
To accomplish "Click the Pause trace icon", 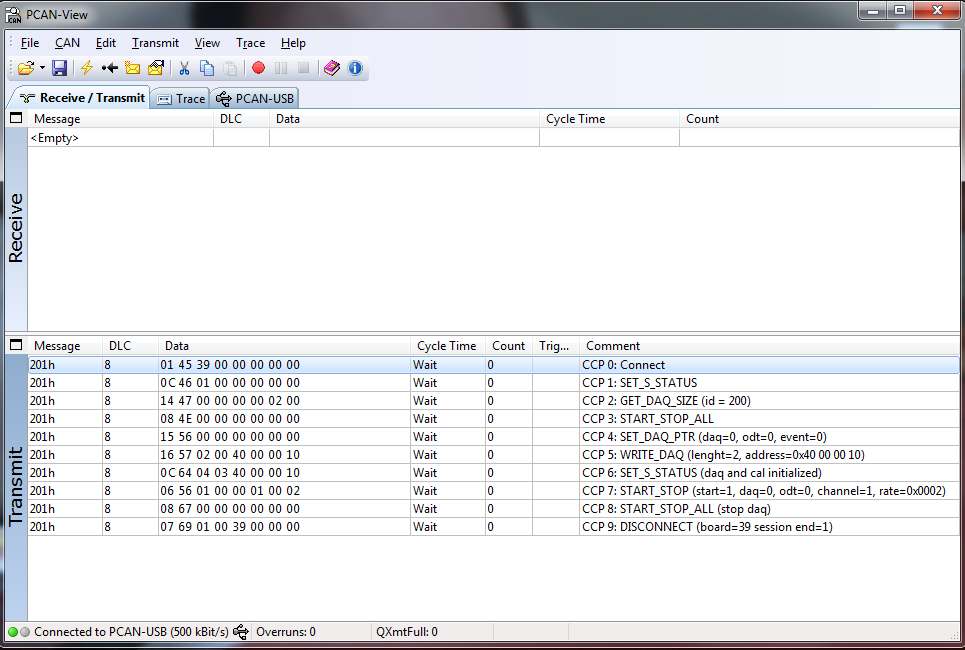I will (281, 68).
